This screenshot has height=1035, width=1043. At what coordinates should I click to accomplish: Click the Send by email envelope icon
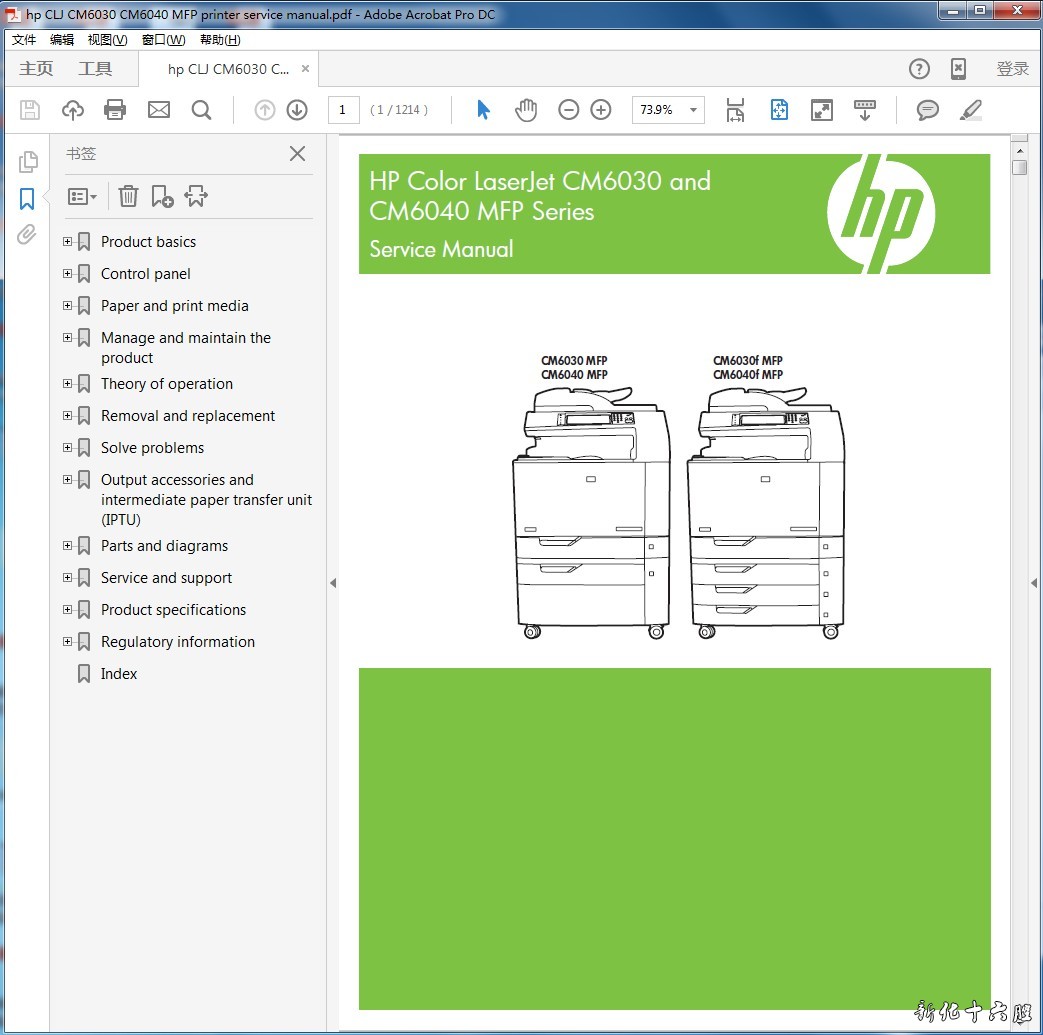158,110
